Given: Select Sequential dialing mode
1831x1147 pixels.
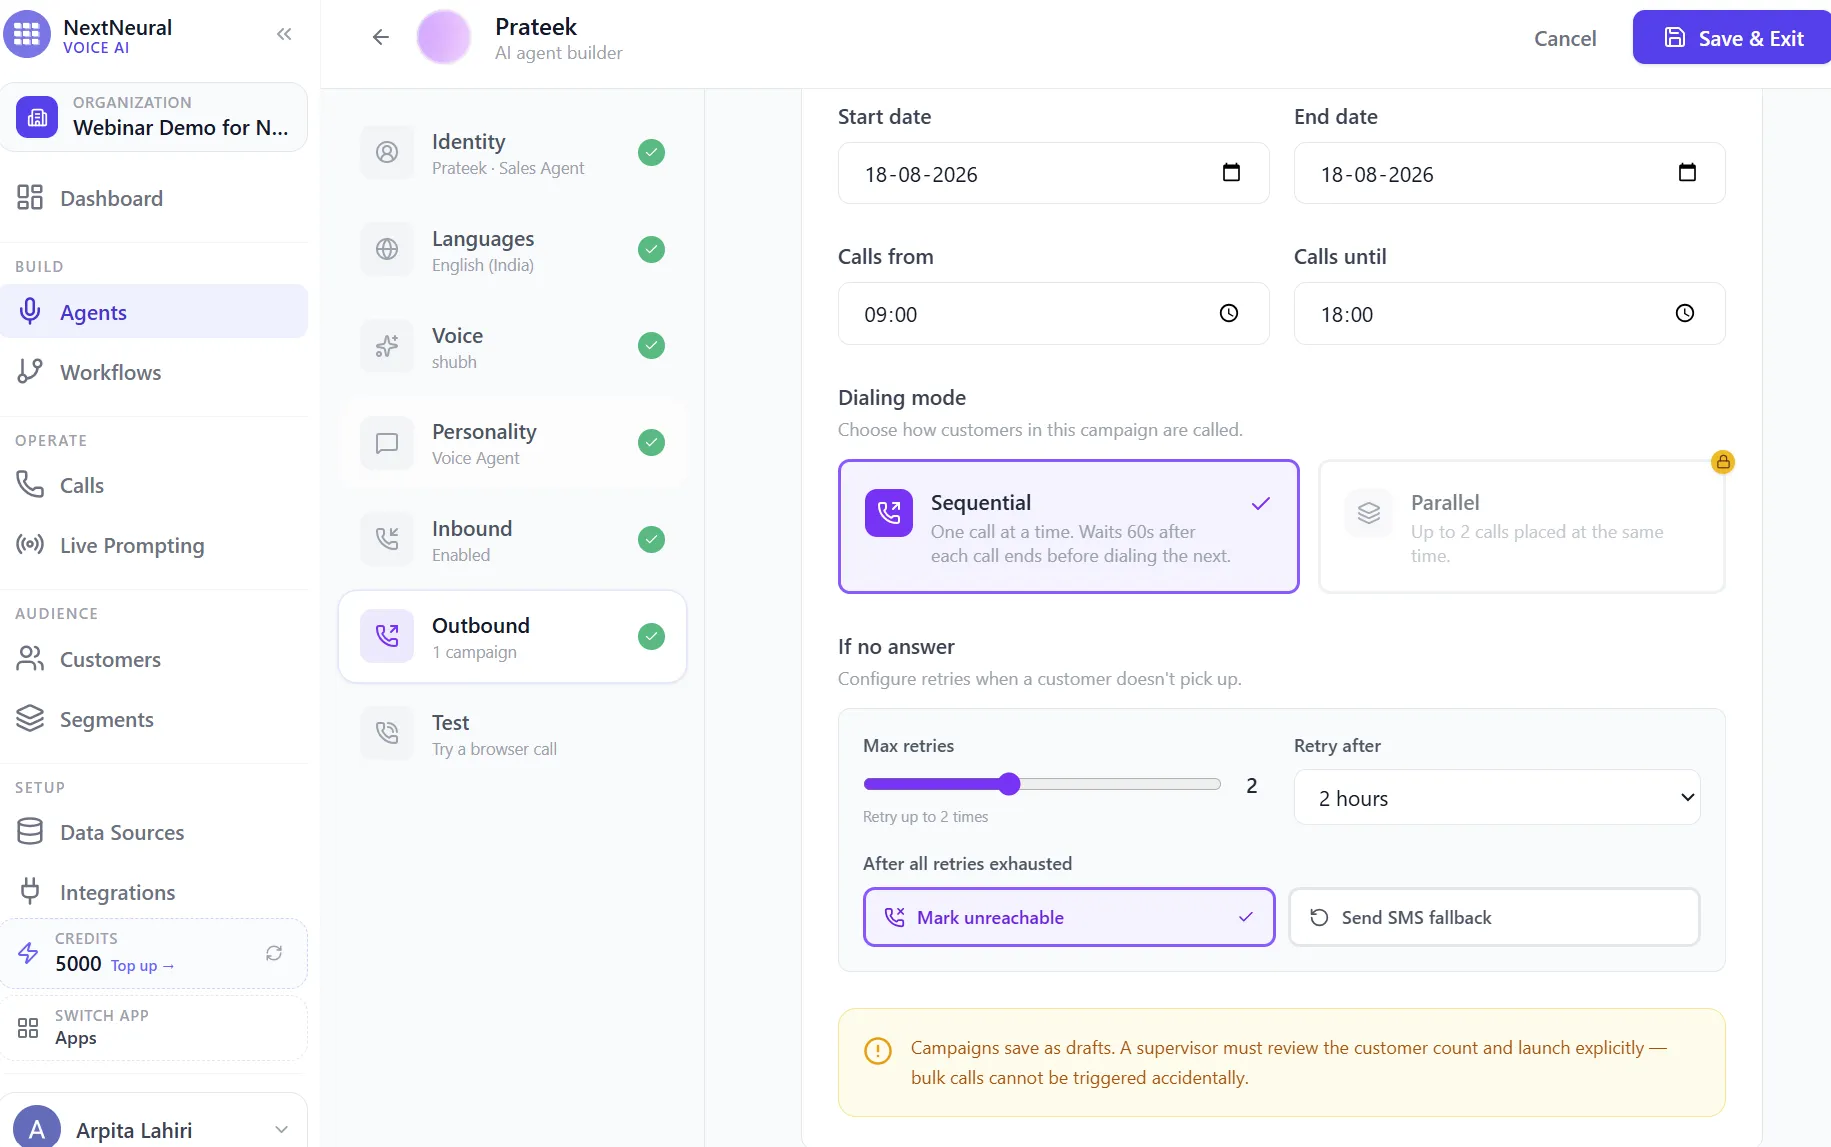Looking at the screenshot, I should click(x=1068, y=526).
